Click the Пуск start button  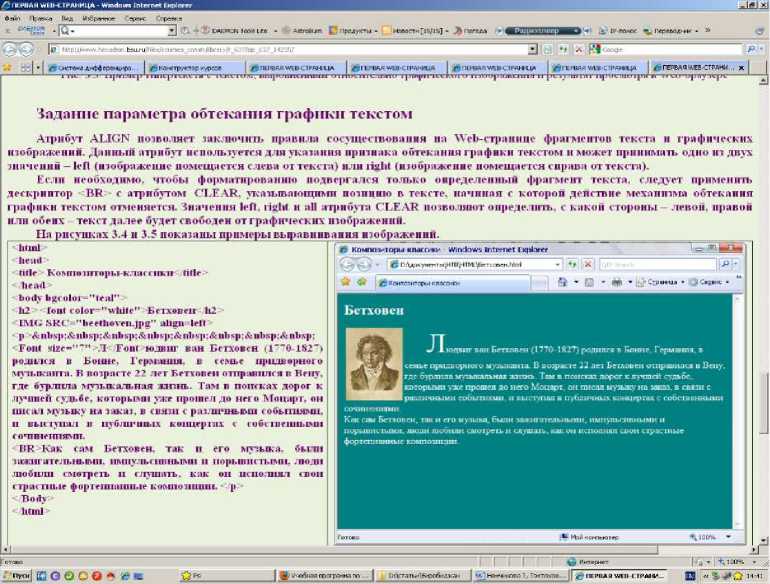pos(17,576)
